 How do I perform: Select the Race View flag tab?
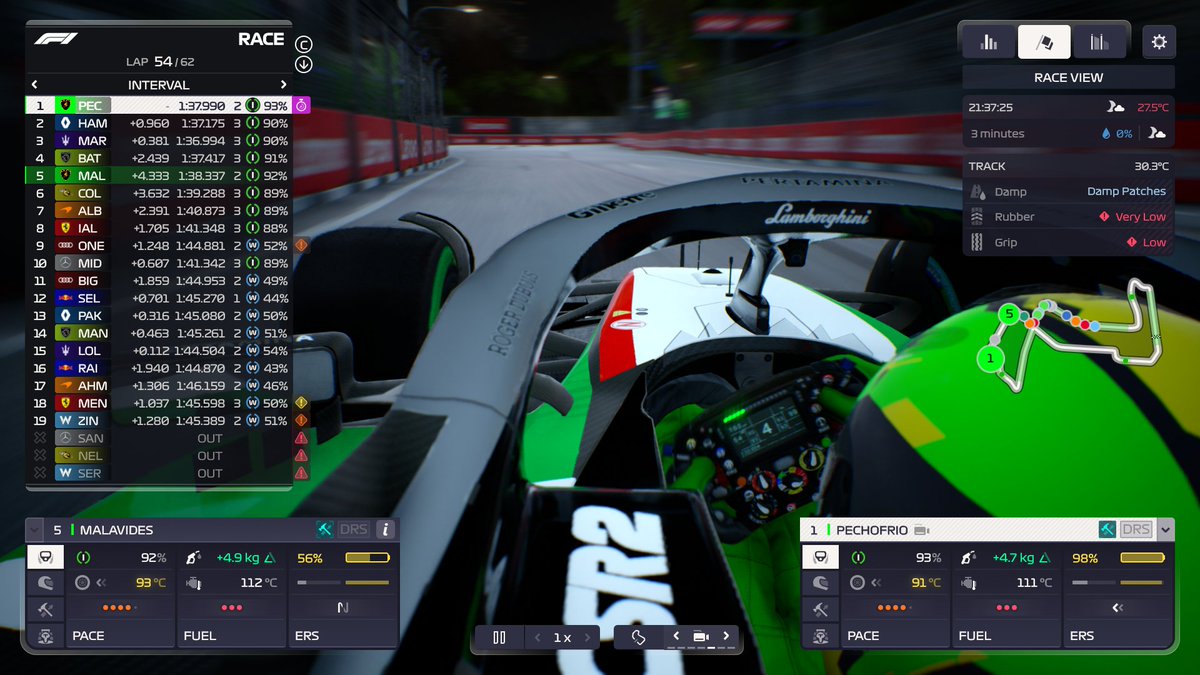pos(1044,42)
